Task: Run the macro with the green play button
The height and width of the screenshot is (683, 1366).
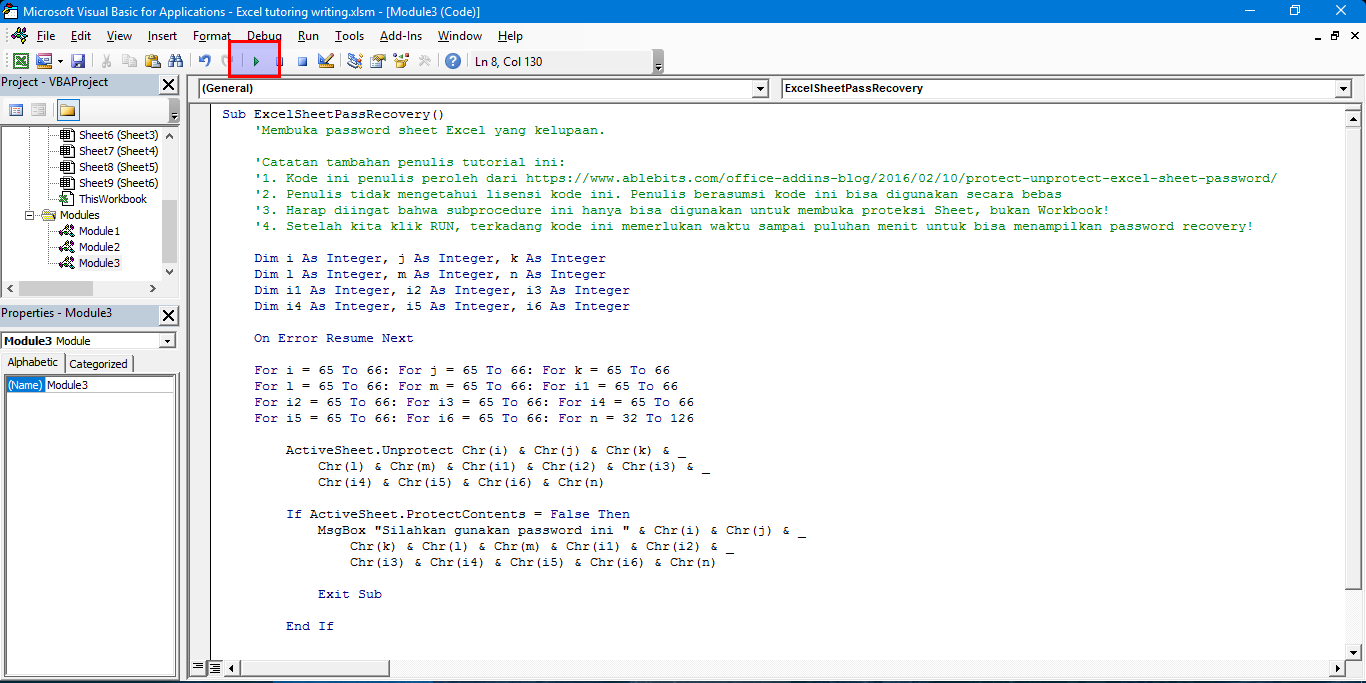Action: [x=256, y=61]
